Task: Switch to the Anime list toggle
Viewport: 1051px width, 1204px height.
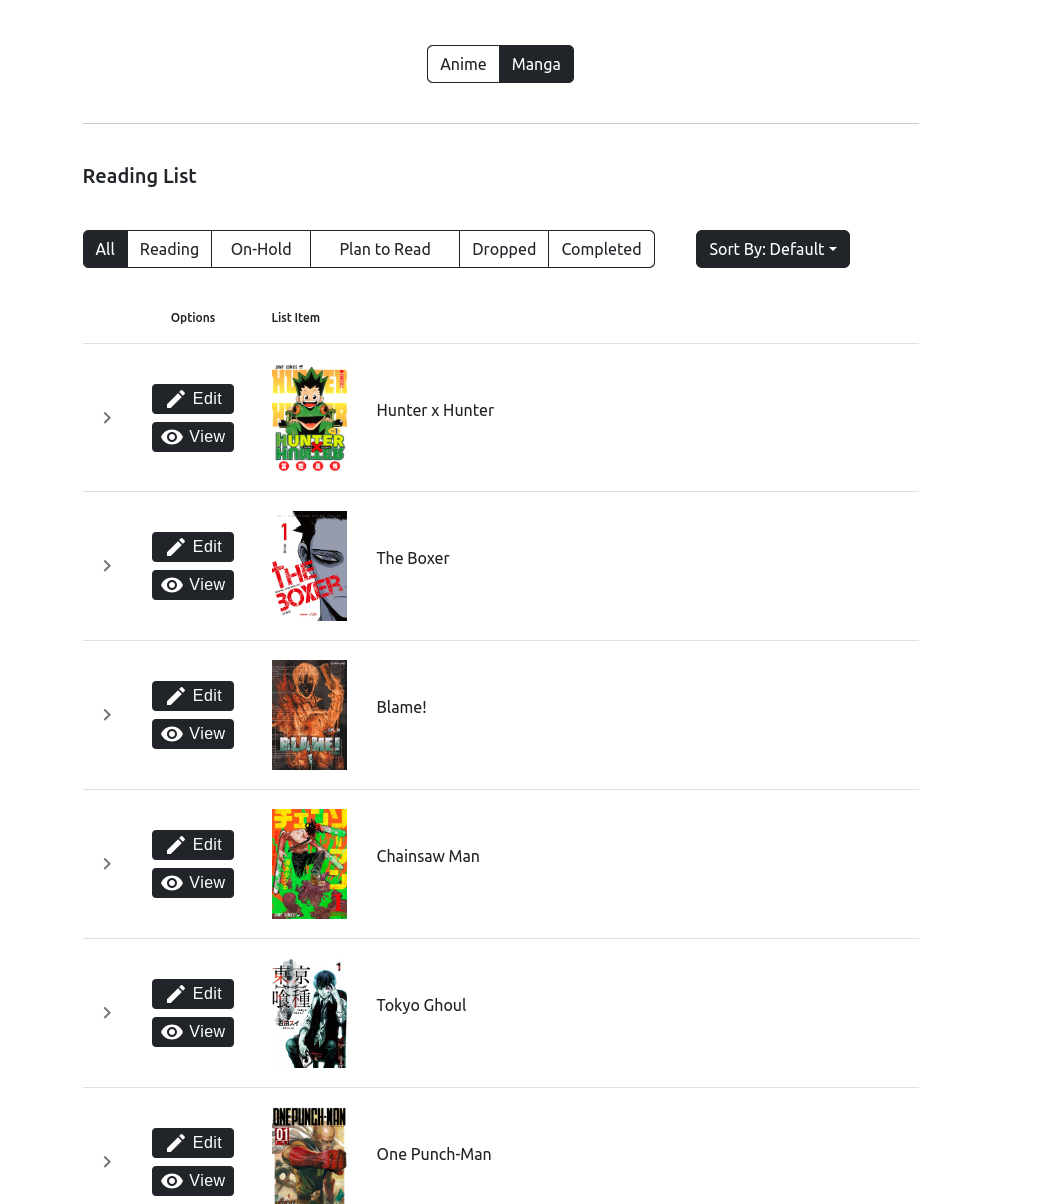Action: point(463,64)
